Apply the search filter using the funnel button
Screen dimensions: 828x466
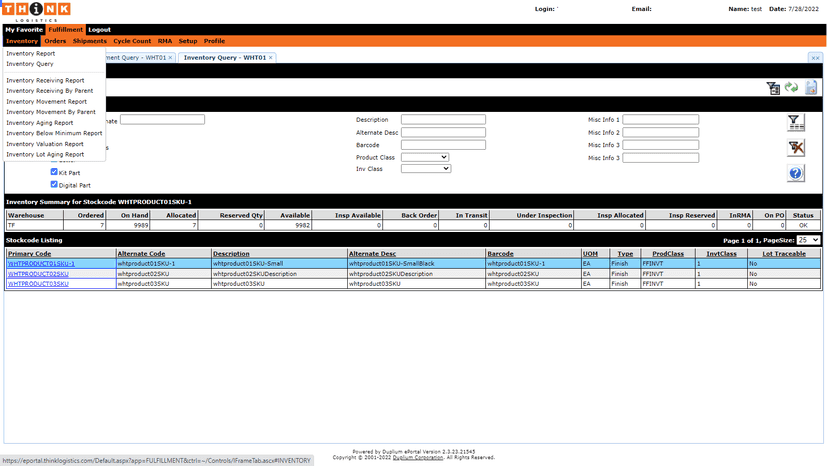click(796, 123)
